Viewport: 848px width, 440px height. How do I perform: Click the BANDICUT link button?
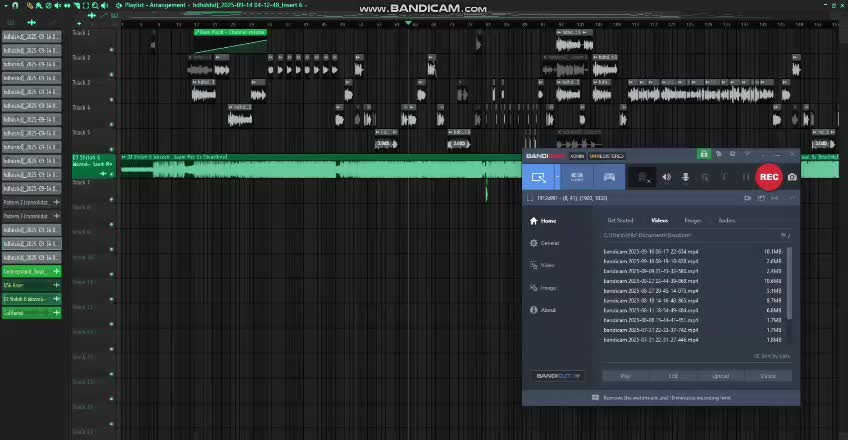(558, 376)
